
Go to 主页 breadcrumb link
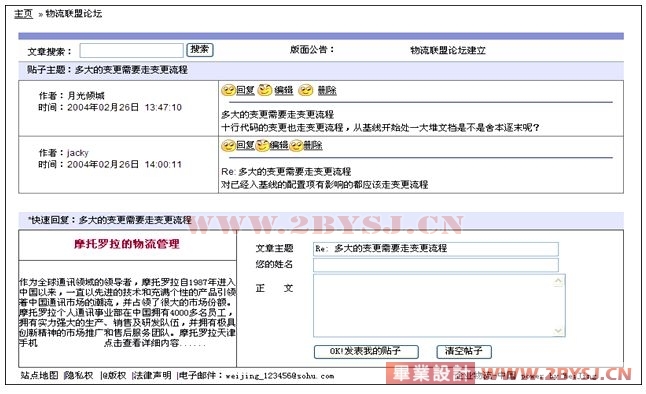[x=23, y=14]
